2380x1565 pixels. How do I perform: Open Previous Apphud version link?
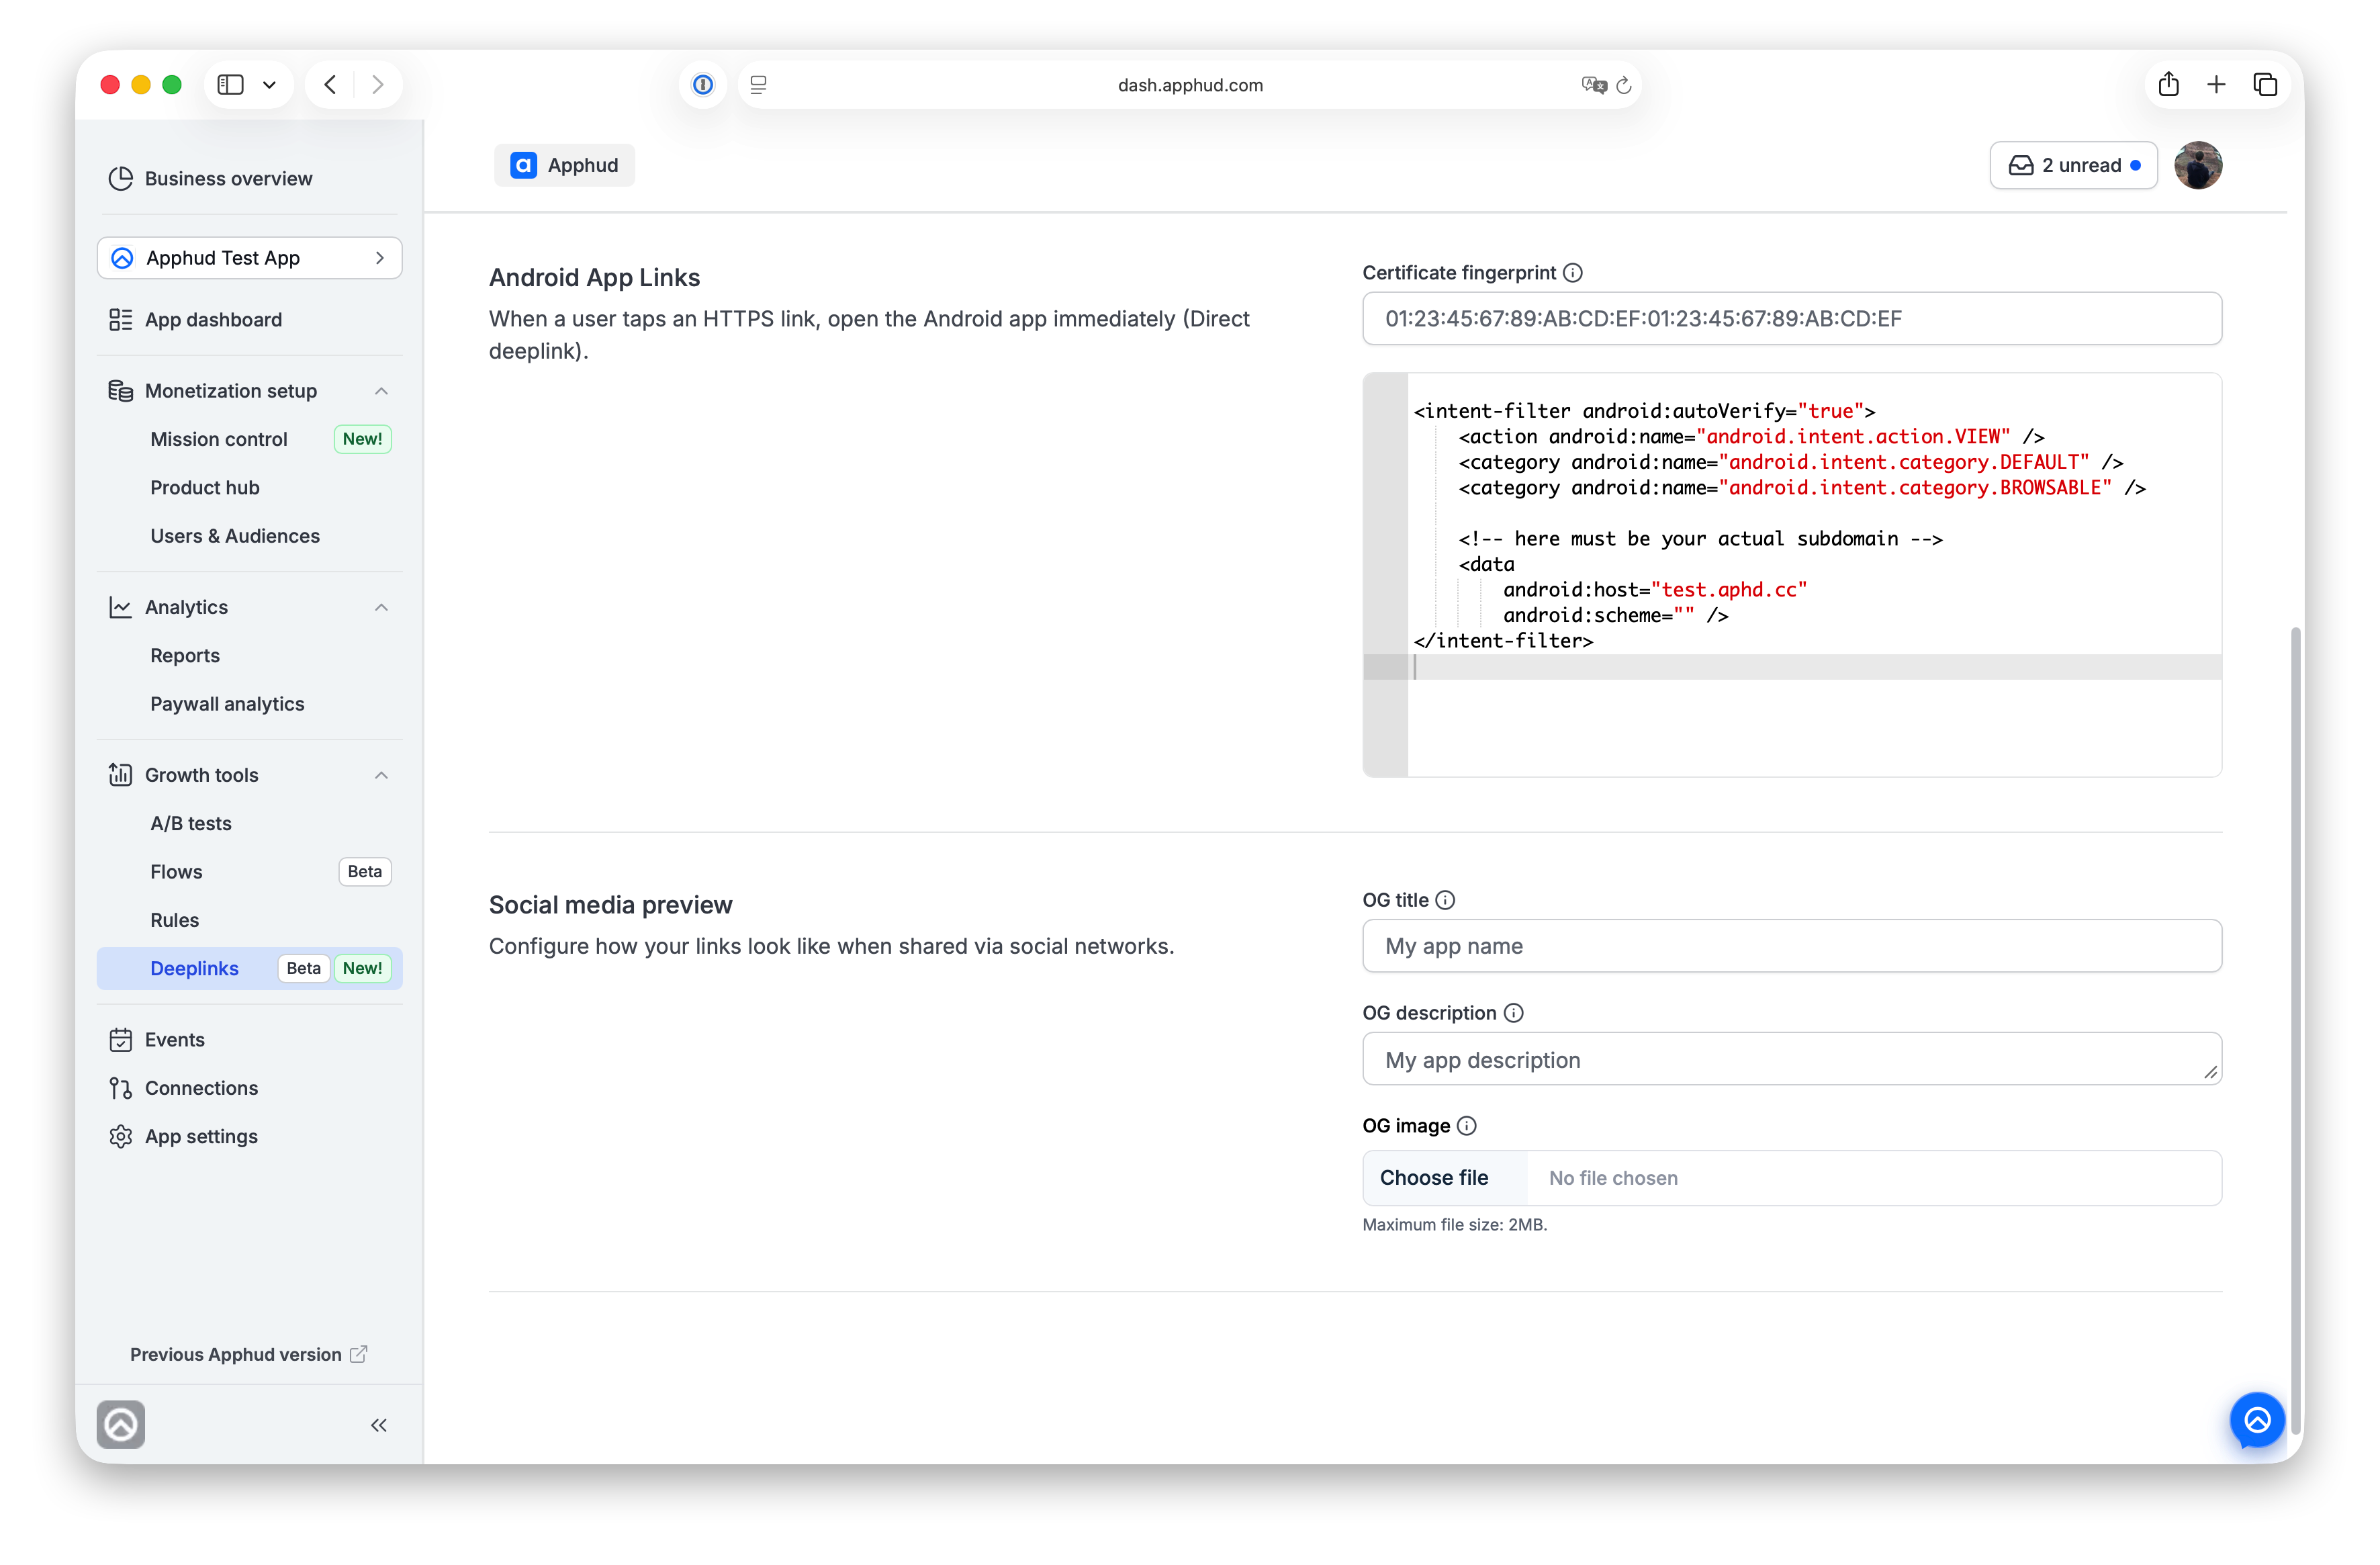[x=249, y=1354]
